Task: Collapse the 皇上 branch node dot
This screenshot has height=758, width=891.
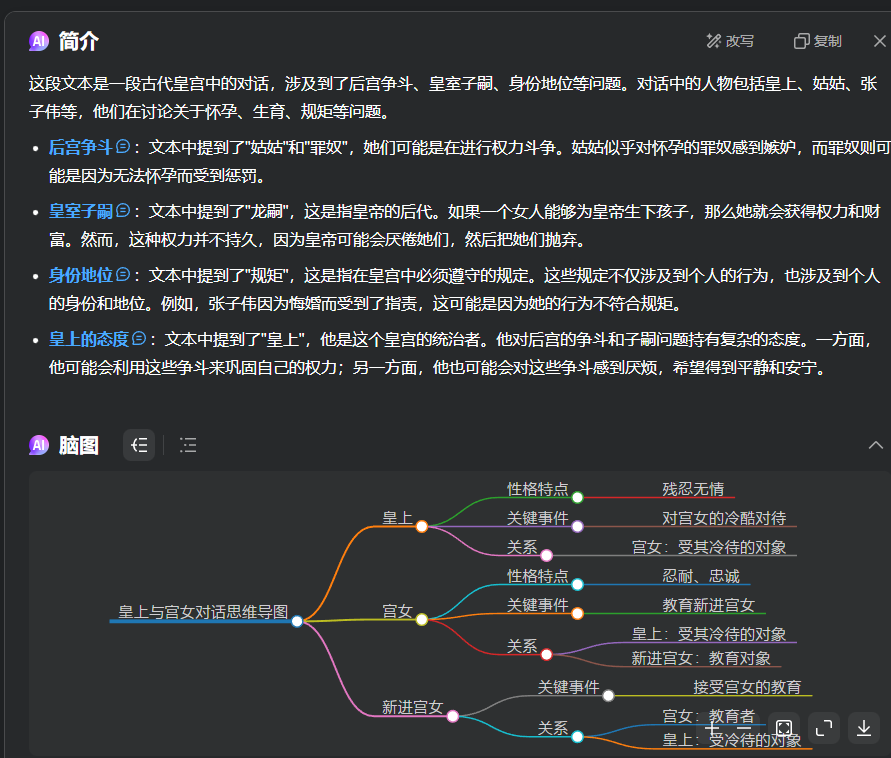Action: click(x=422, y=524)
